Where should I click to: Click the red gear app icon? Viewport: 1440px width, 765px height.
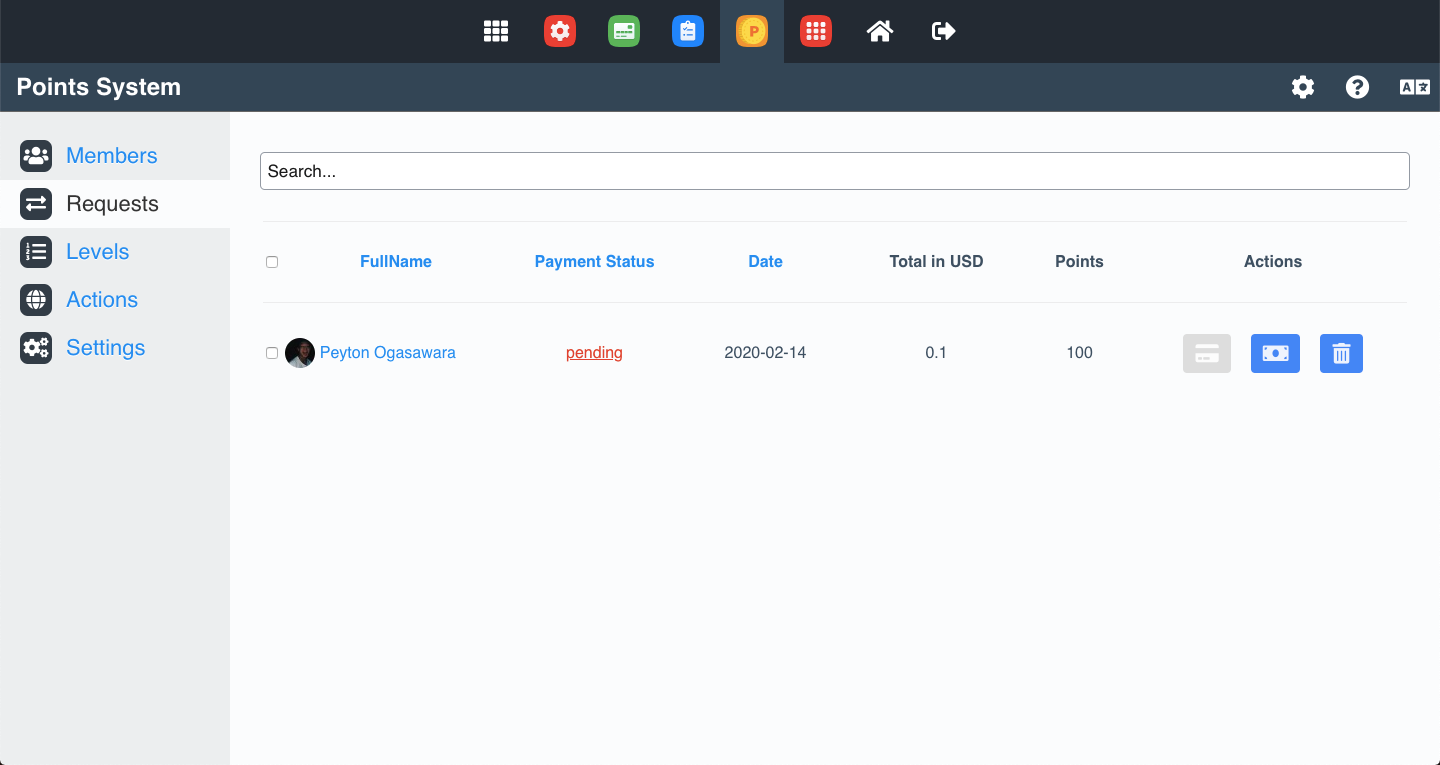click(x=560, y=31)
